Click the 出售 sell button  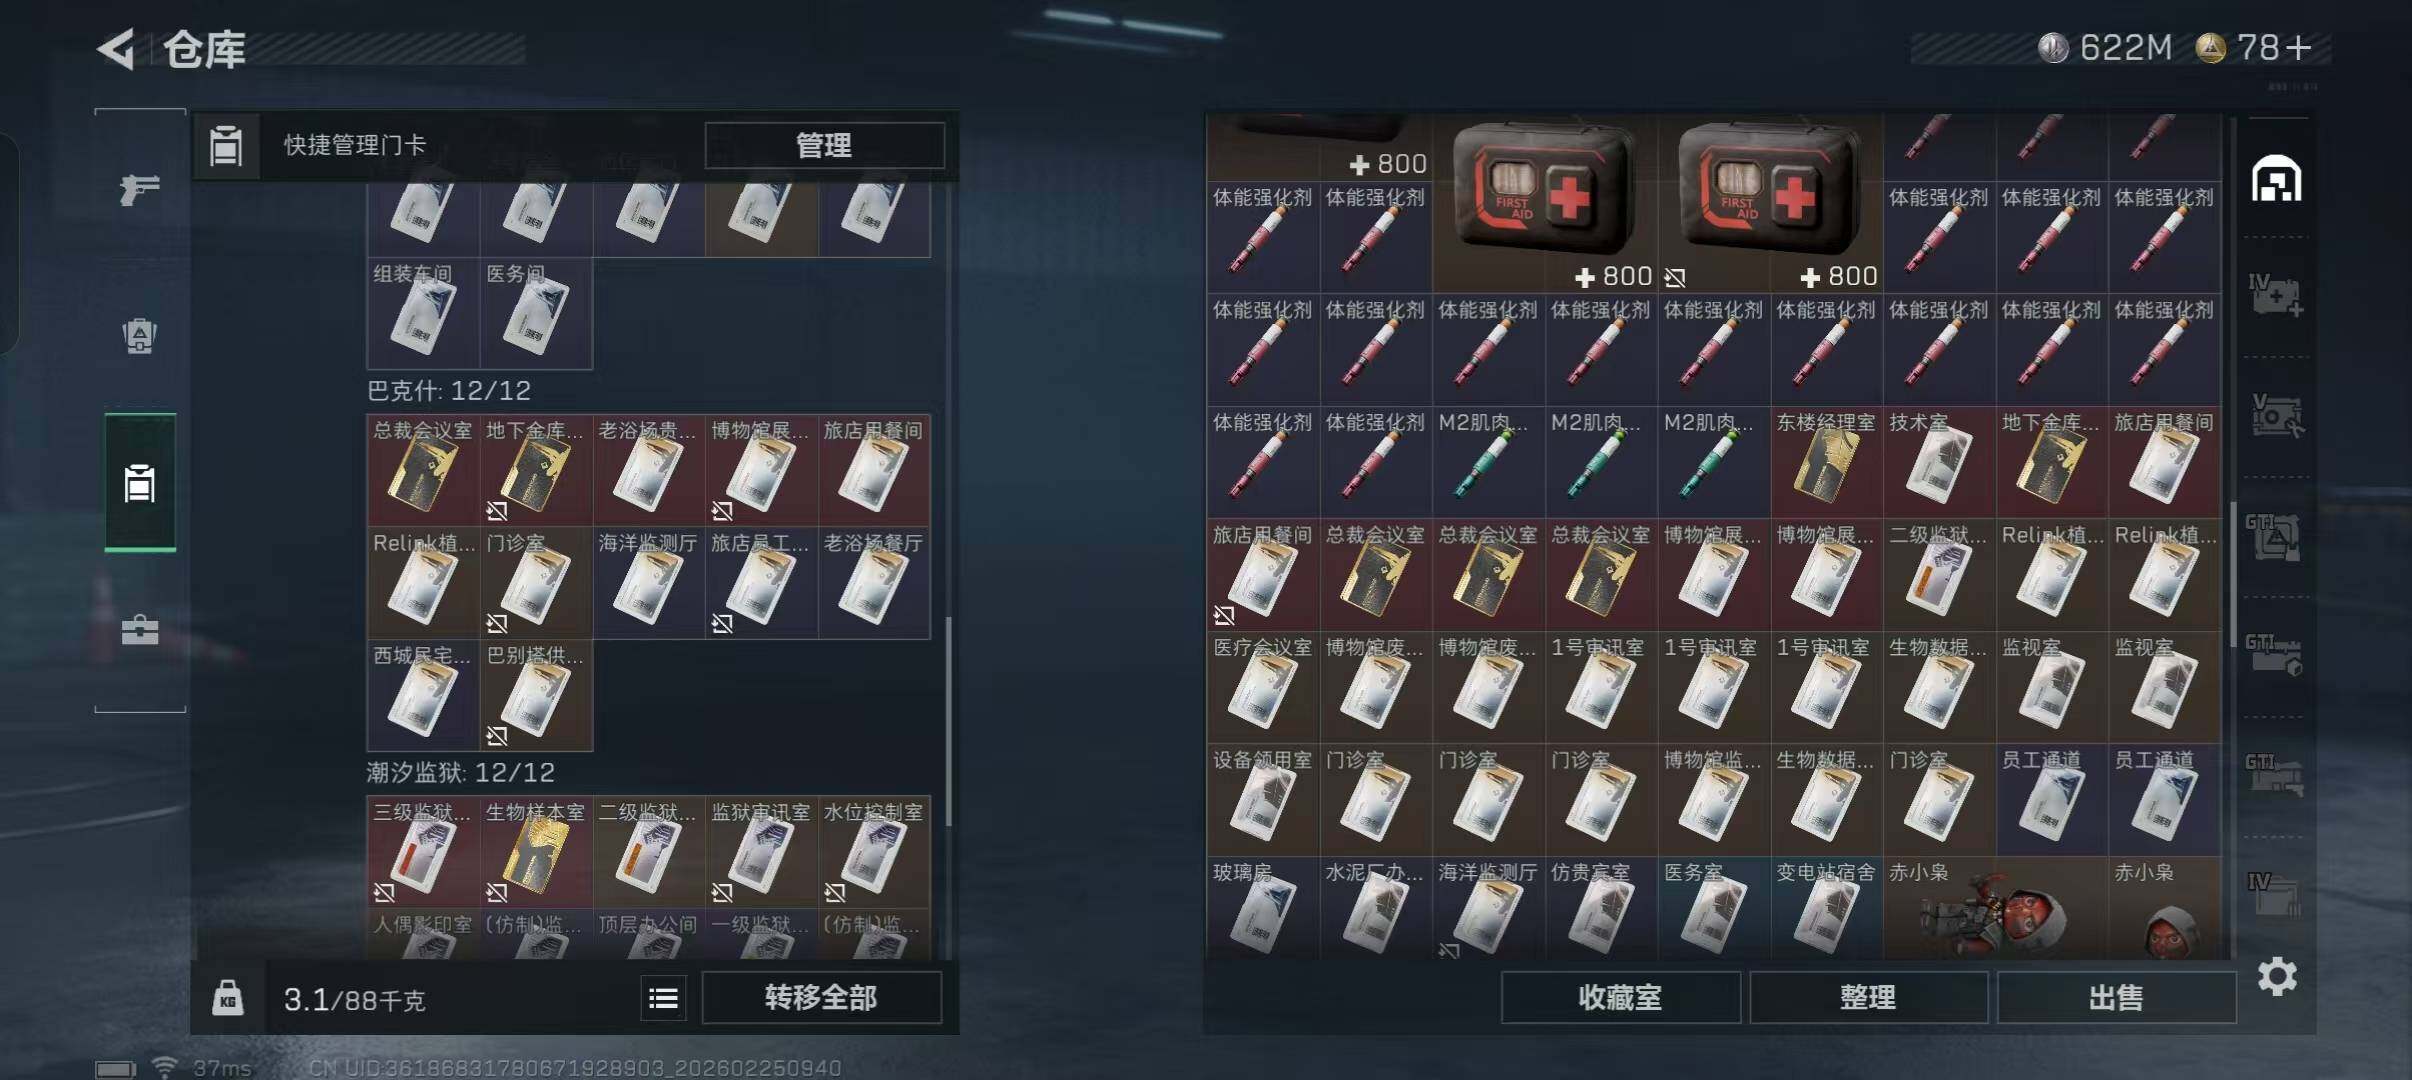point(2116,997)
